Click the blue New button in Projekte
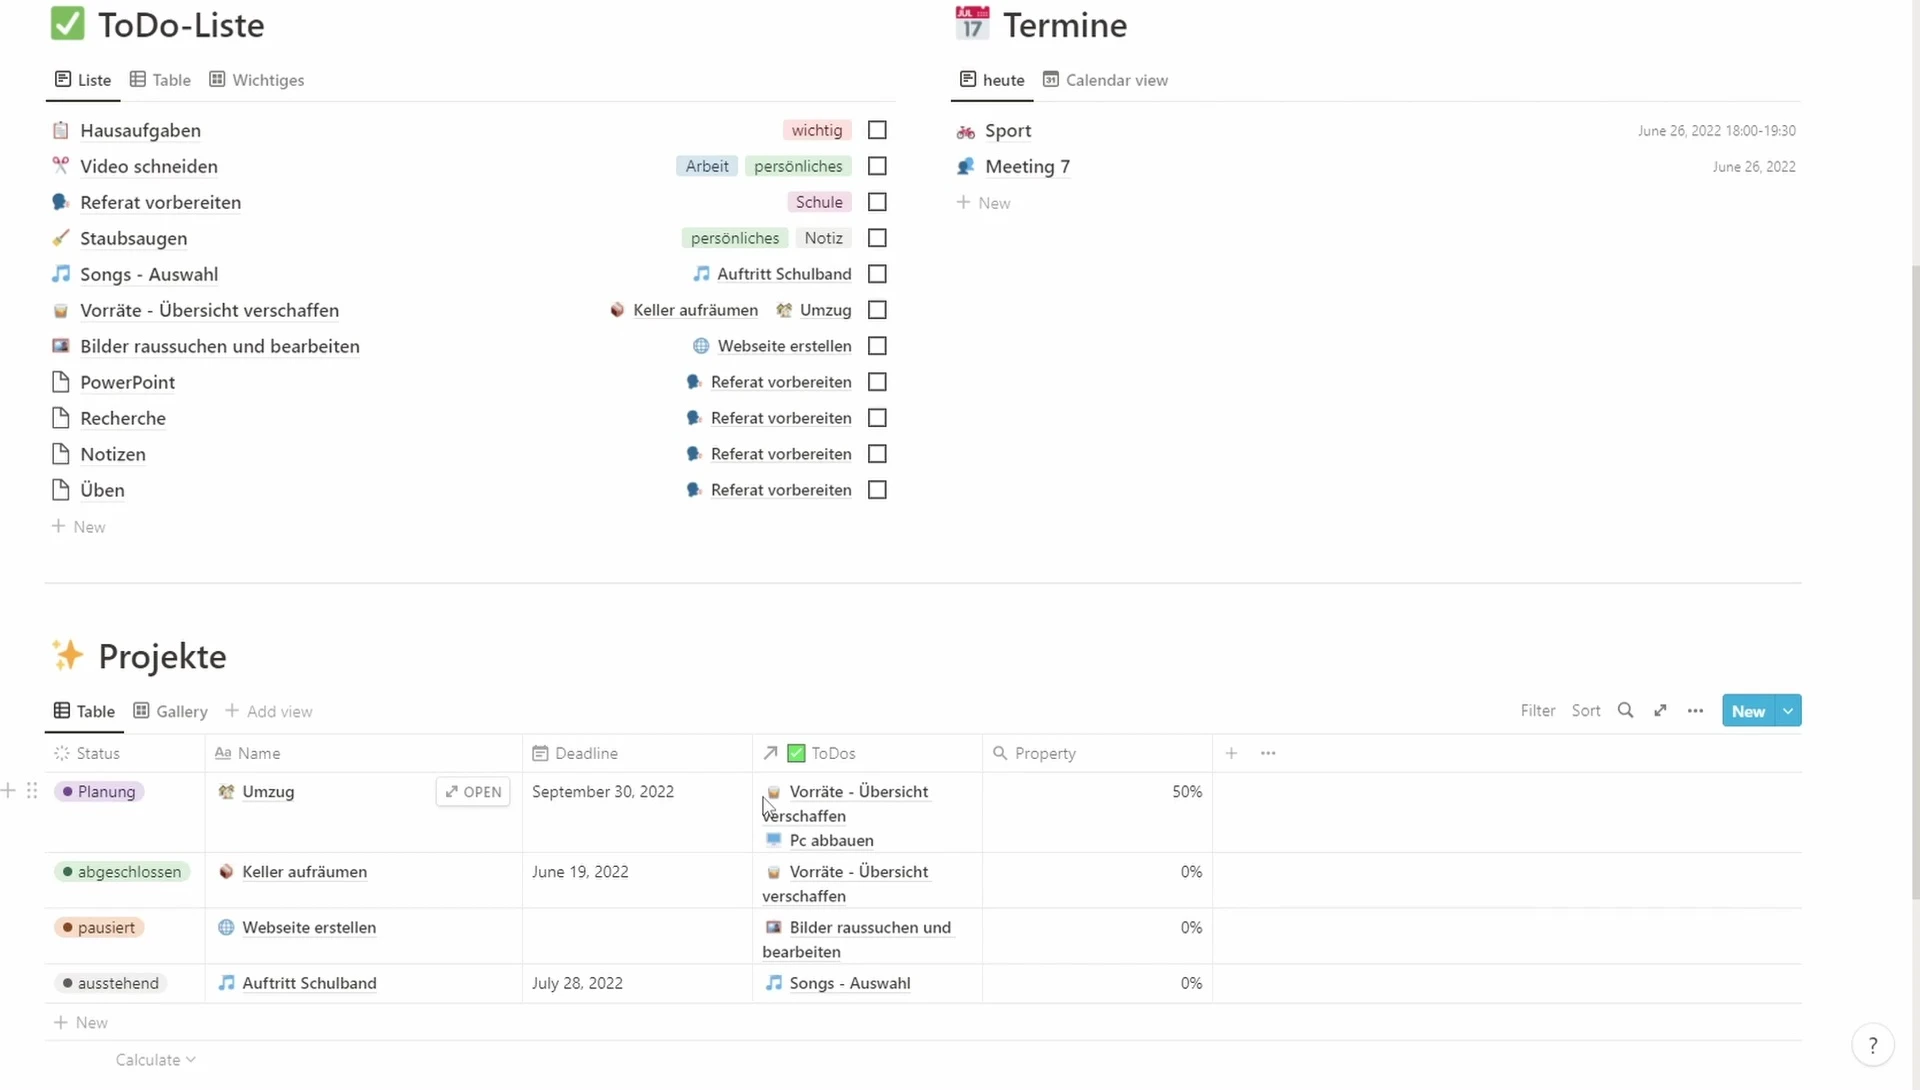Image resolution: width=1920 pixels, height=1090 pixels. pos(1748,711)
